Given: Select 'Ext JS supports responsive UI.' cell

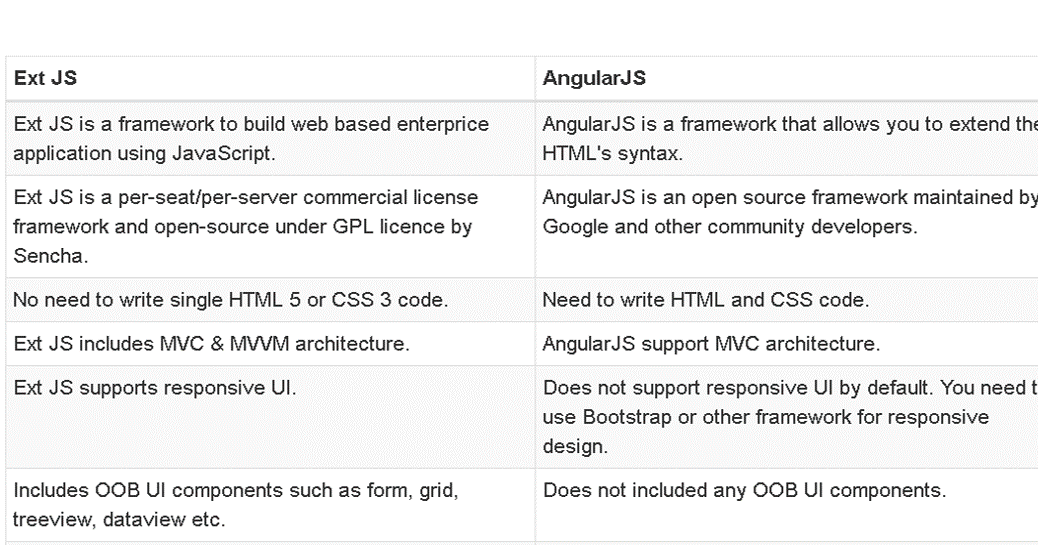Looking at the screenshot, I should [x=270, y=417].
